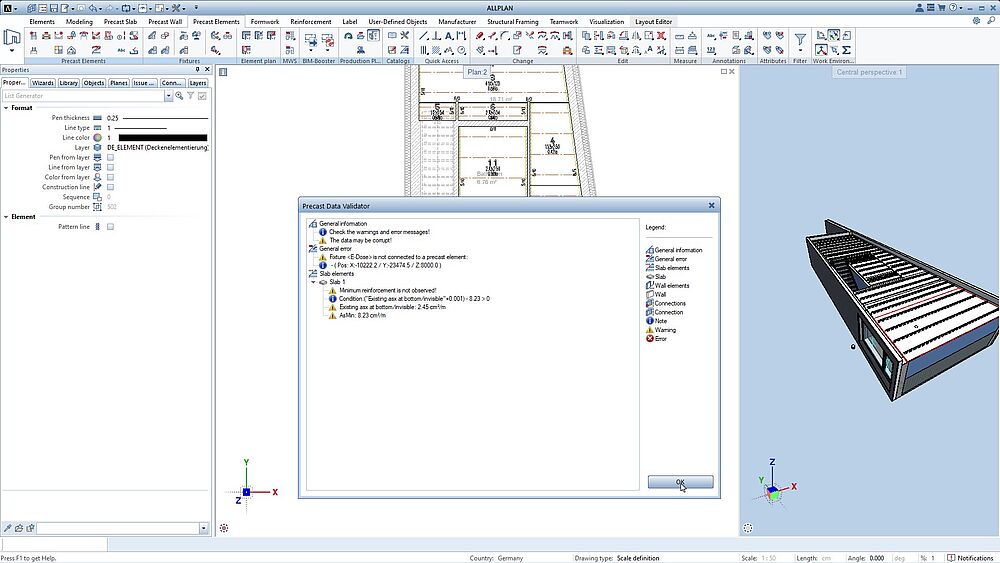The image size is (1000, 563).
Task: Click the ribbon search magnifier at far right
Action: click(990, 22)
